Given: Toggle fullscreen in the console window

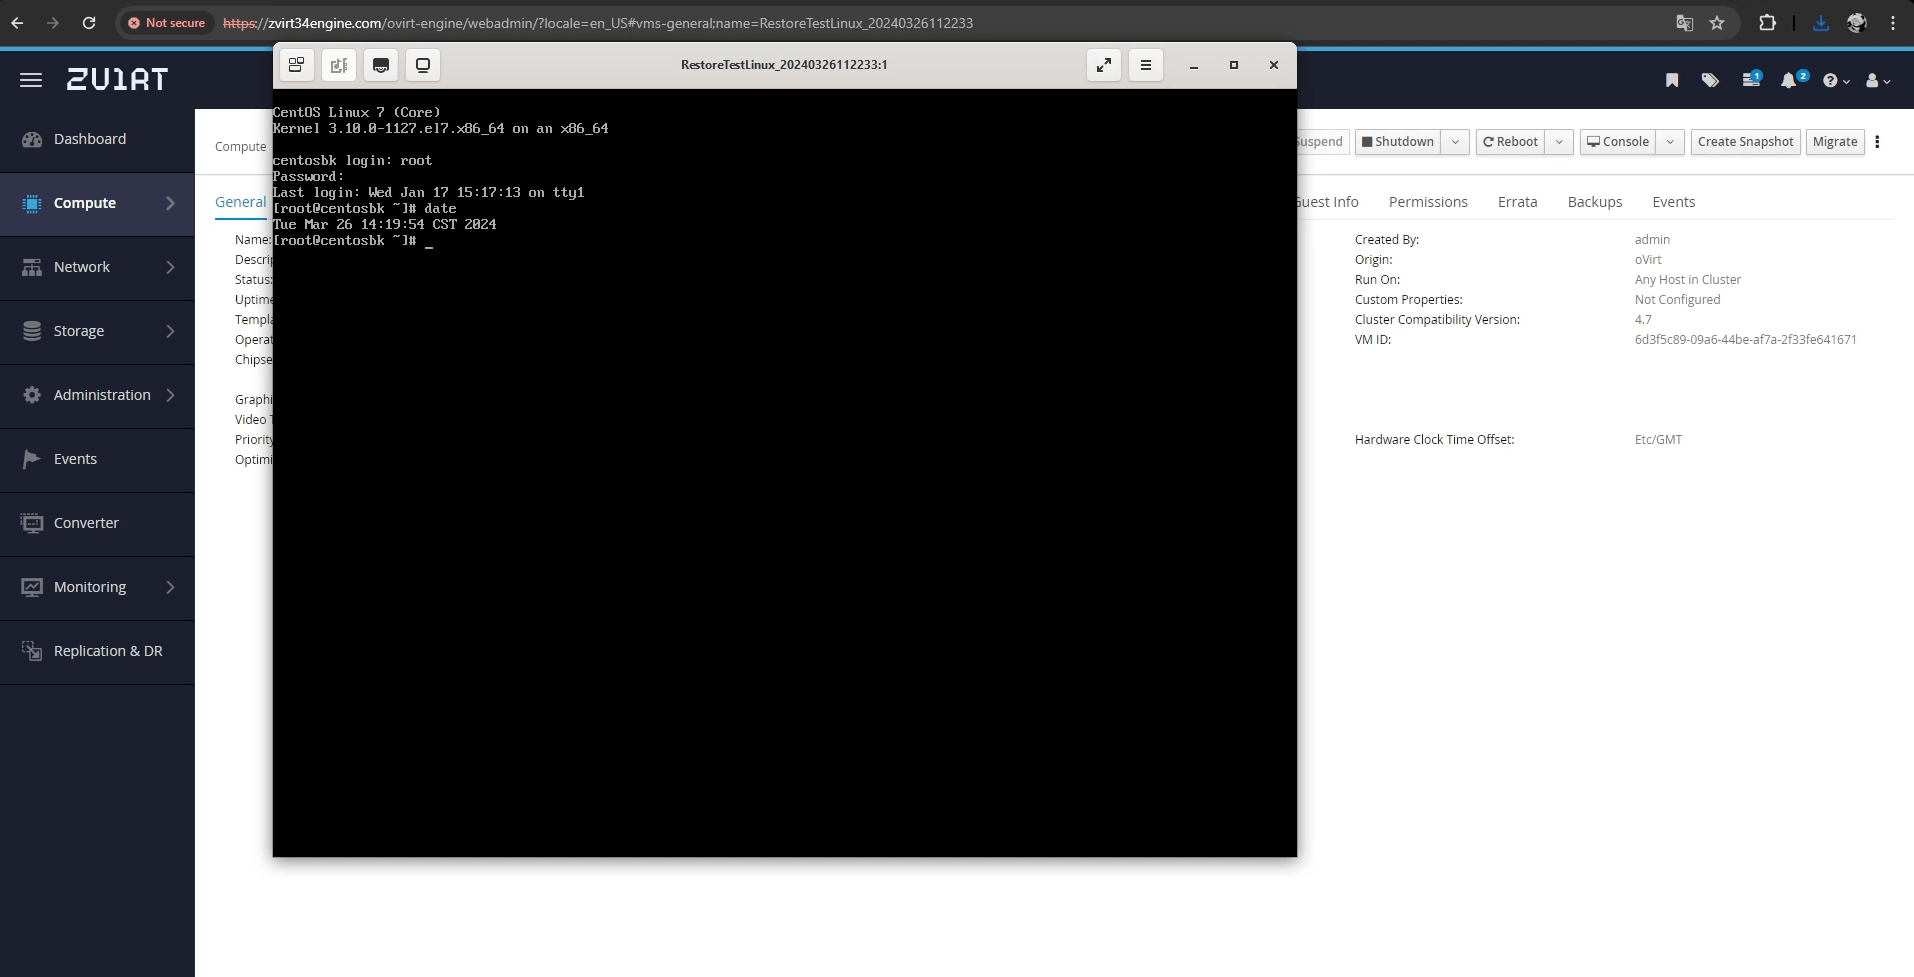Looking at the screenshot, I should click(x=1104, y=65).
